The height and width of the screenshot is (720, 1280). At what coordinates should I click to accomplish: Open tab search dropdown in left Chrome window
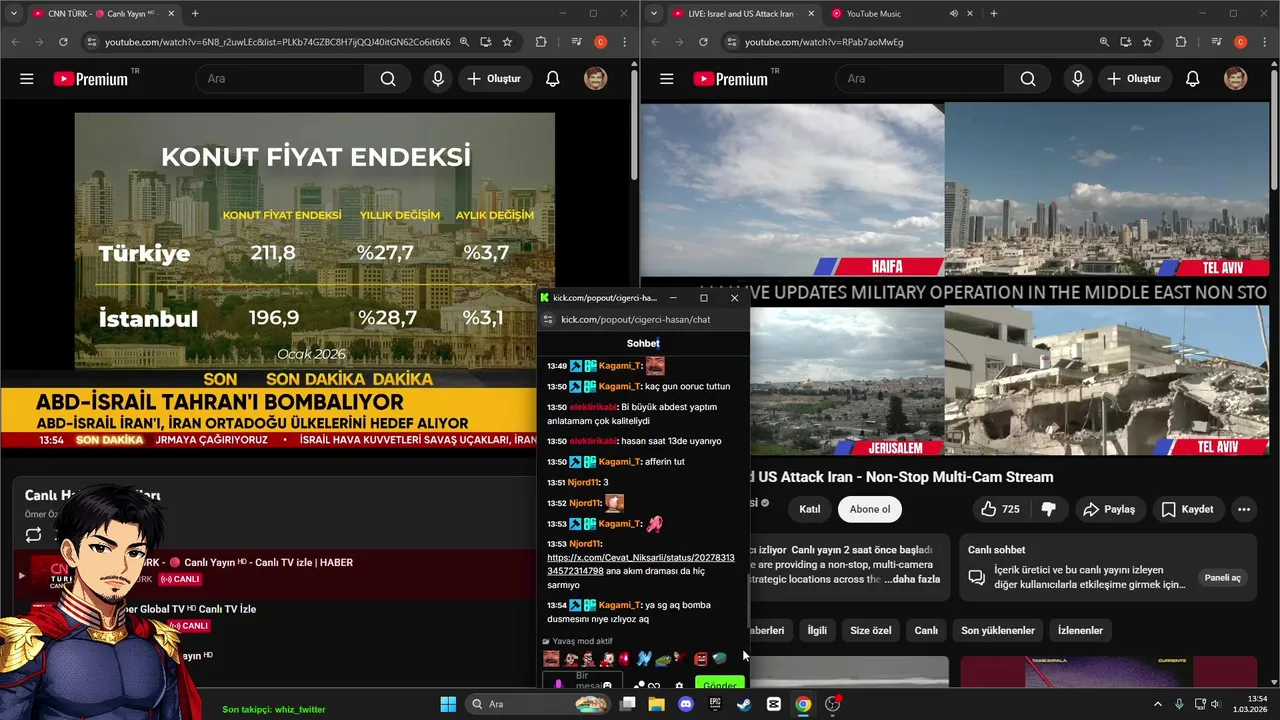coord(14,14)
